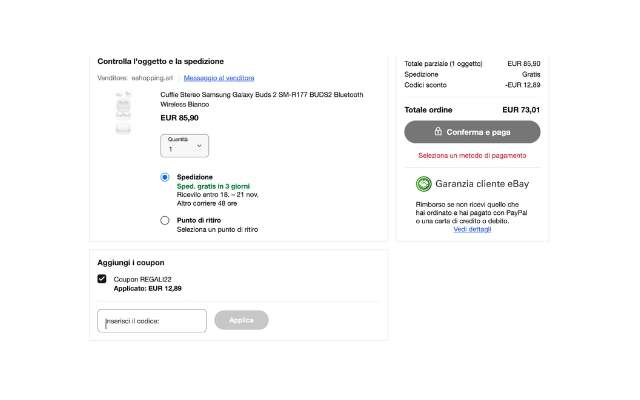Click the Cuffie Stereo Samsung product title
Image resolution: width=640 pixels, height=400 pixels.
pyautogui.click(x=261, y=98)
